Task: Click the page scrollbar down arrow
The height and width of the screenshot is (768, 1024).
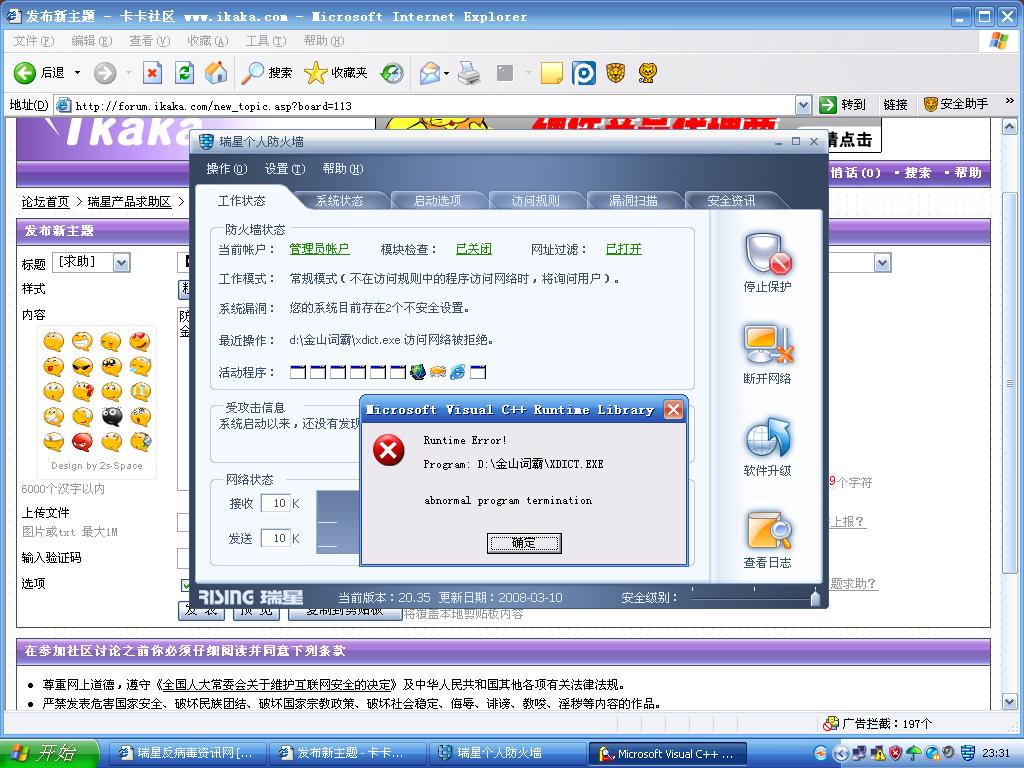Action: pos(1009,702)
